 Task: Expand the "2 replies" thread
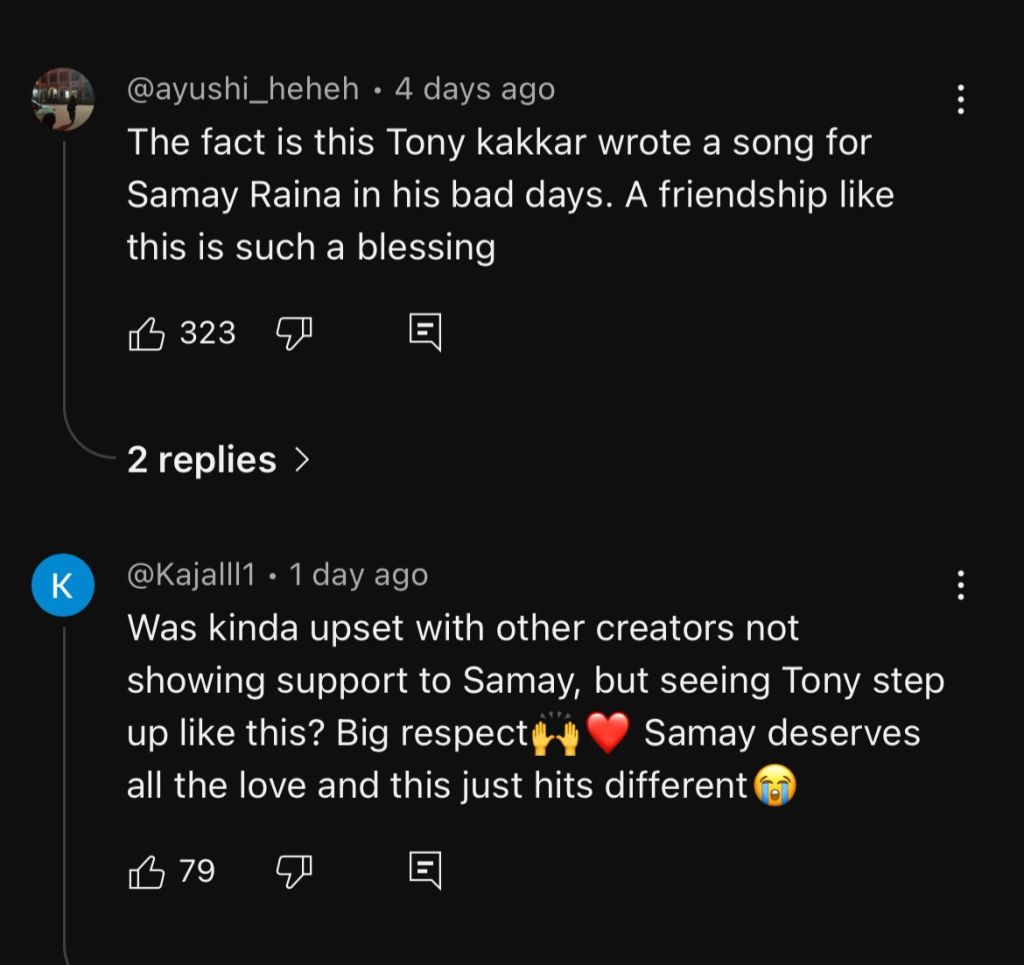(202, 460)
